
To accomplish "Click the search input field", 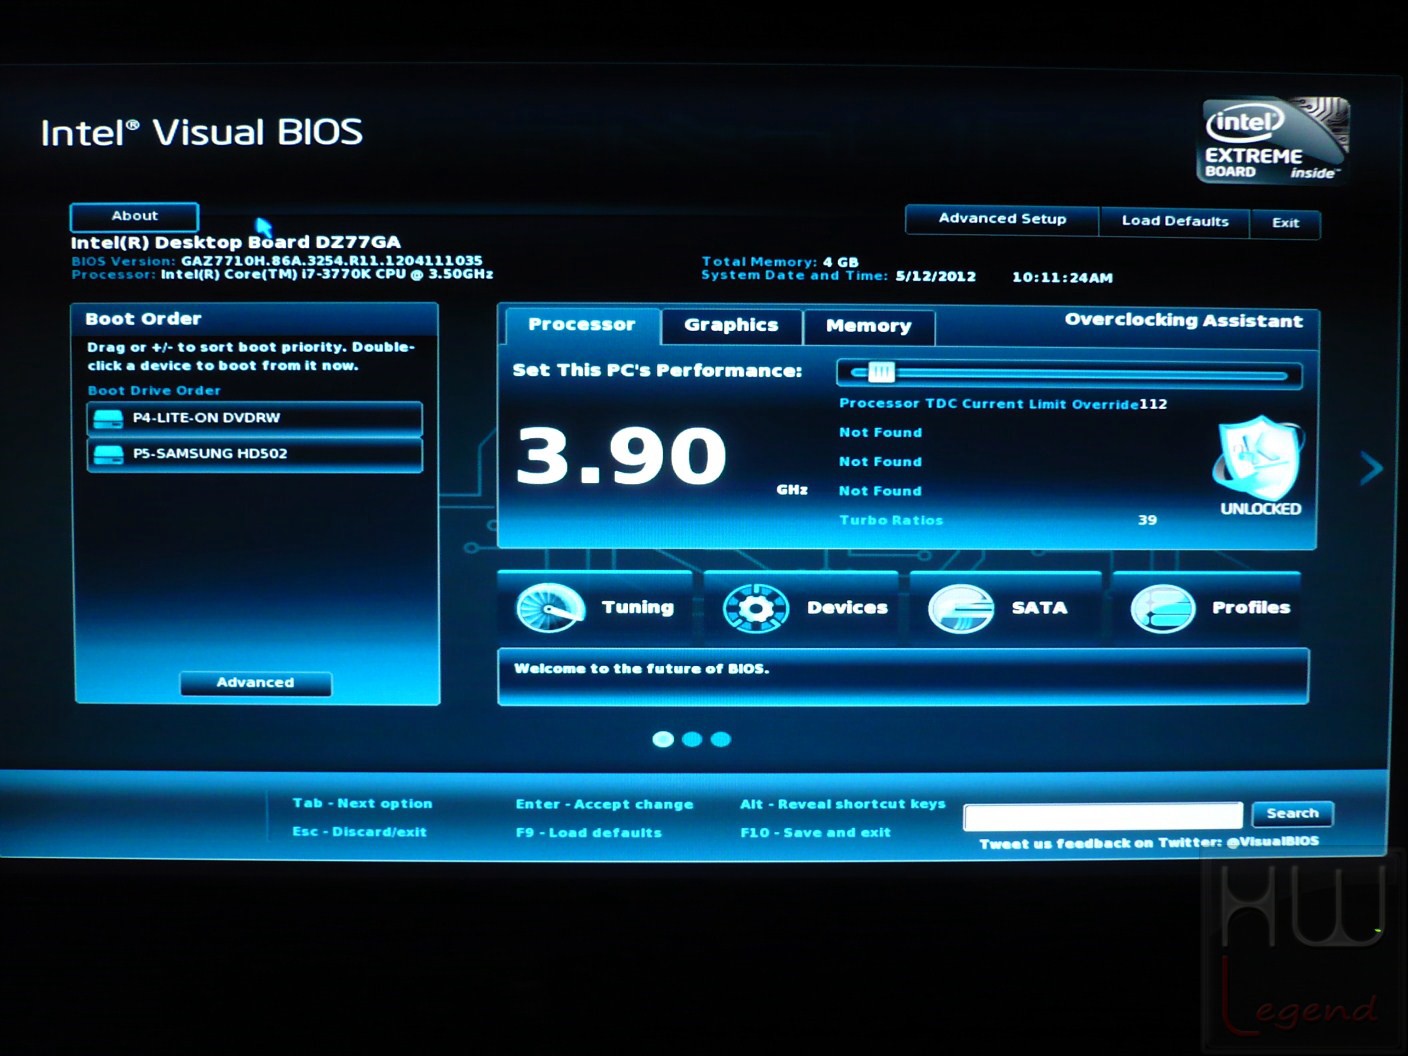I will 1102,816.
